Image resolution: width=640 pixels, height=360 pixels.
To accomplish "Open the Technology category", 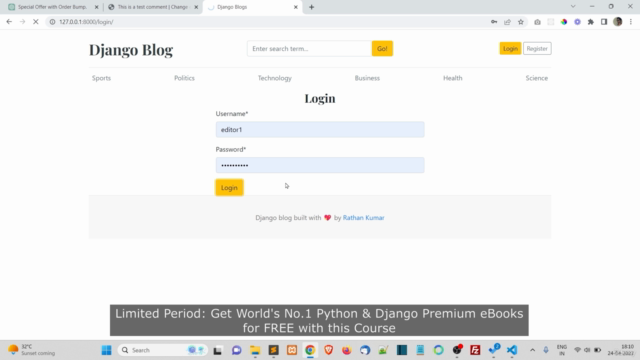I will point(275,78).
